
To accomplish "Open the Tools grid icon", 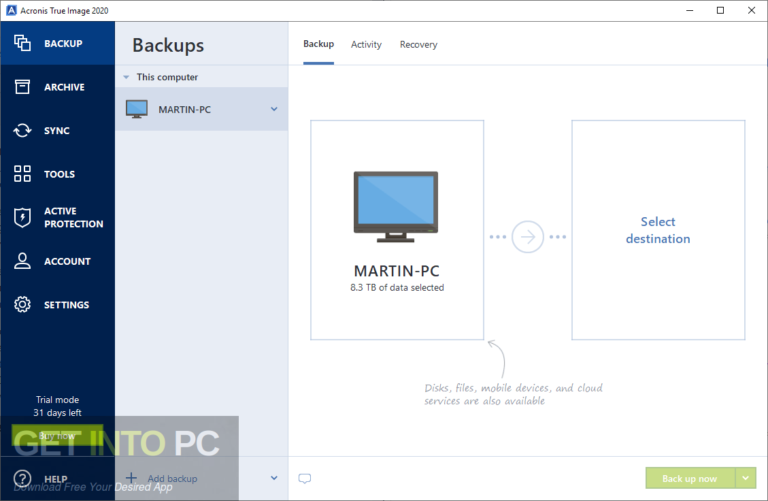I will coord(22,173).
